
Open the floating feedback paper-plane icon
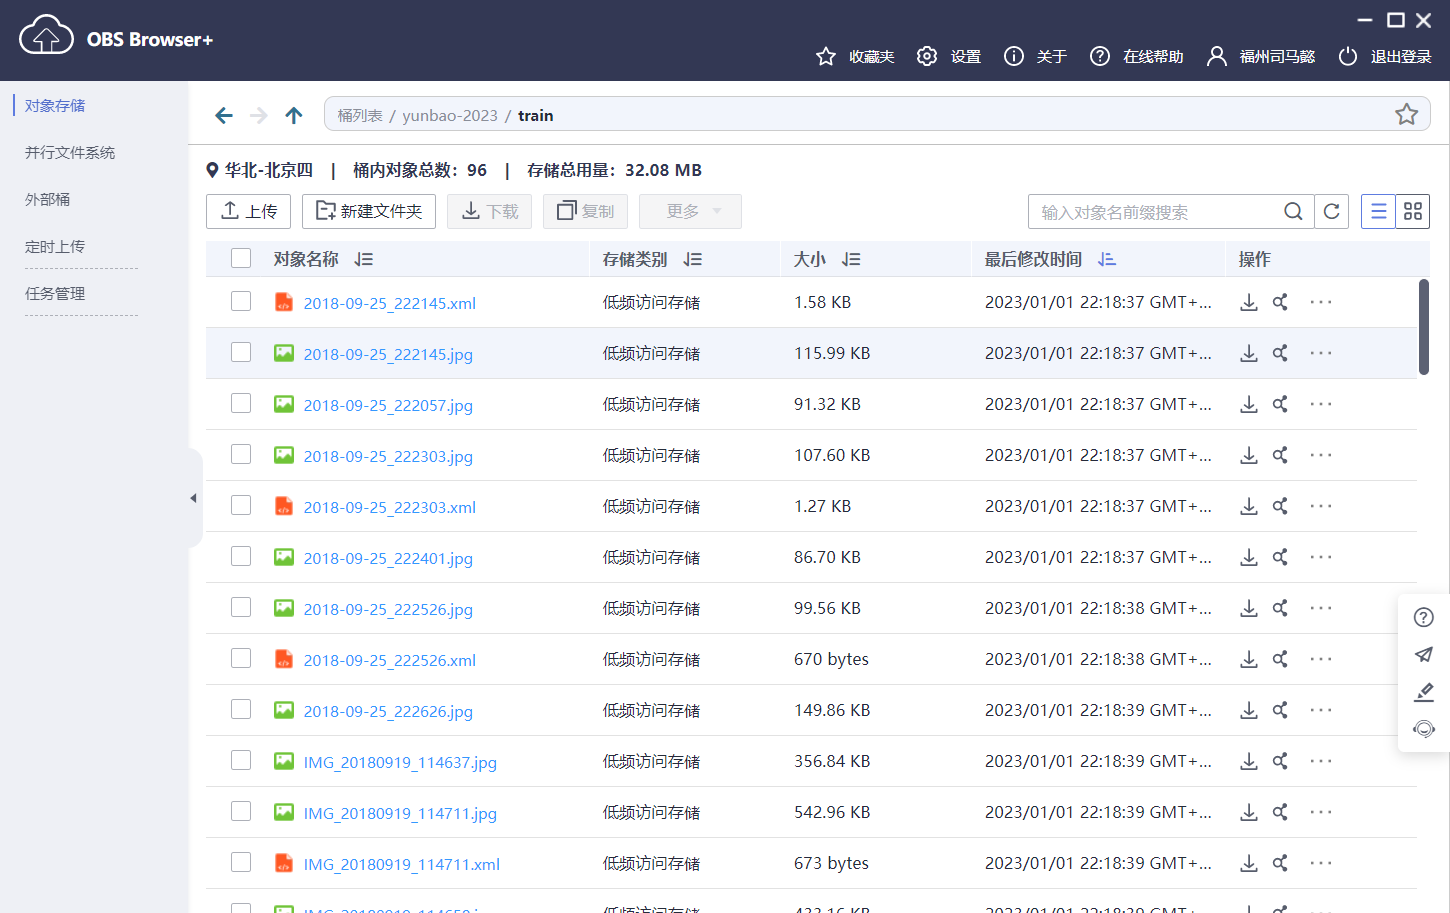(1423, 655)
